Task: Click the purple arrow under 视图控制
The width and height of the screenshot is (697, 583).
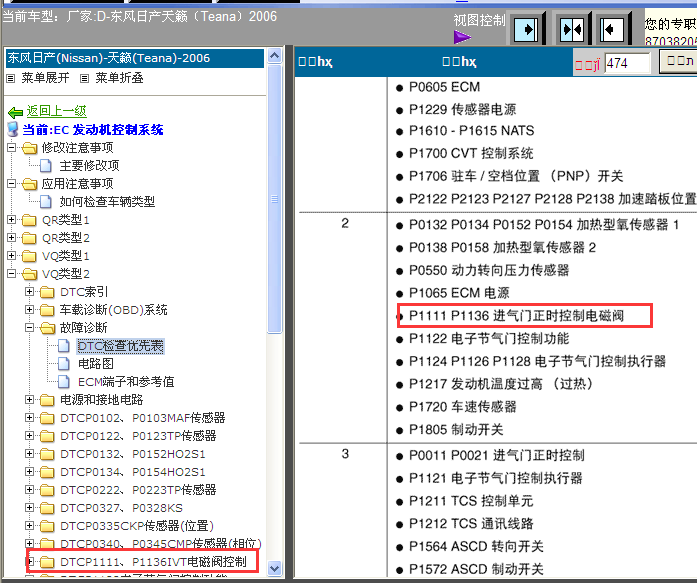Action: click(462, 37)
